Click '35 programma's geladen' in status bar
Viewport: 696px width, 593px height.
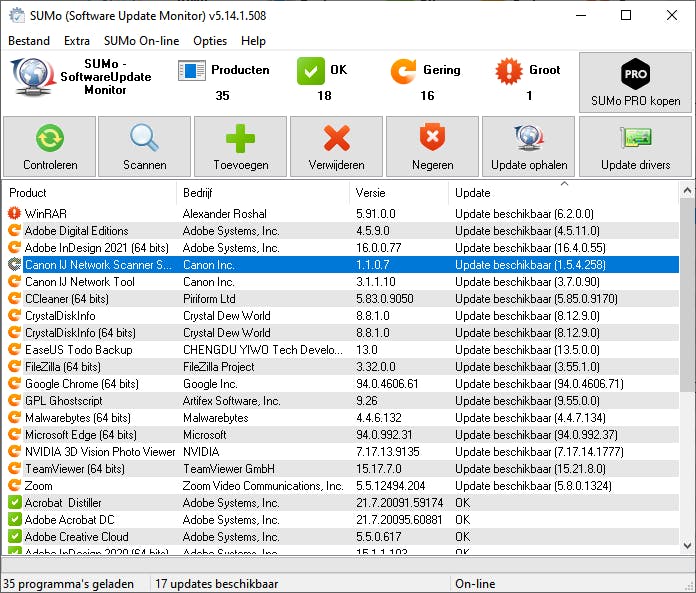point(68,583)
